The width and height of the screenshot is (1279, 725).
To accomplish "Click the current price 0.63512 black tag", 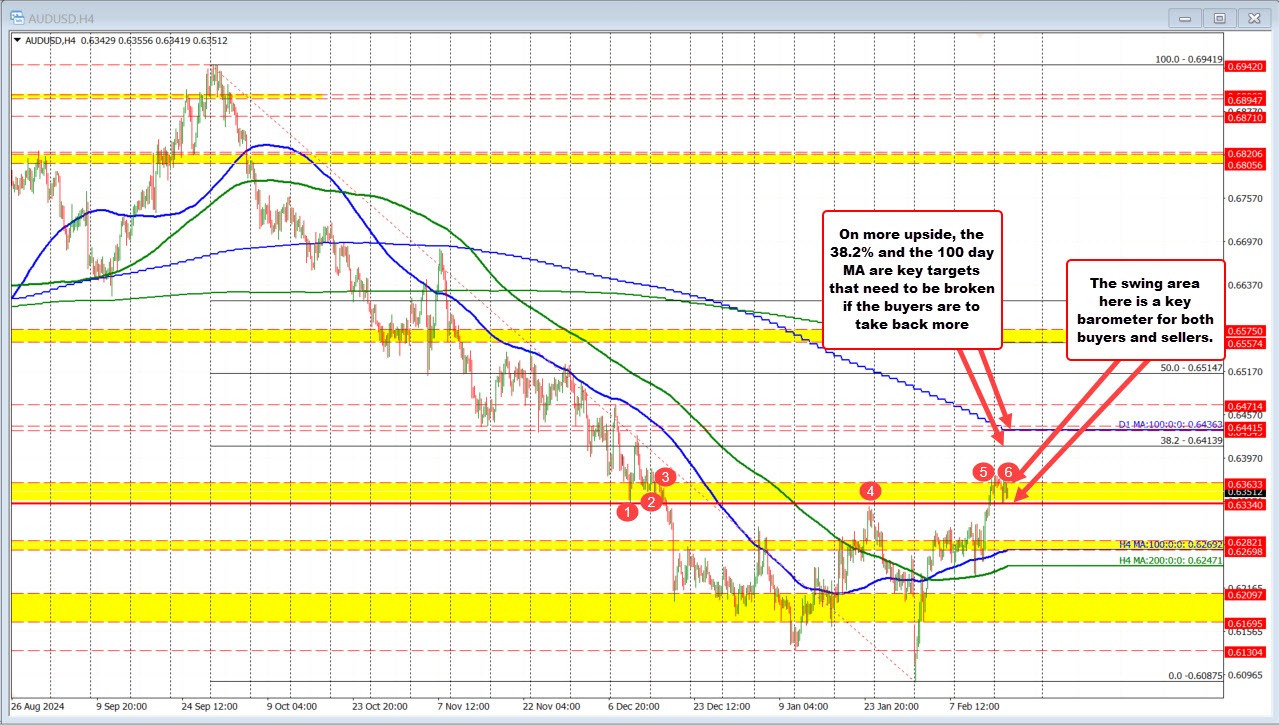I will (x=1246, y=492).
